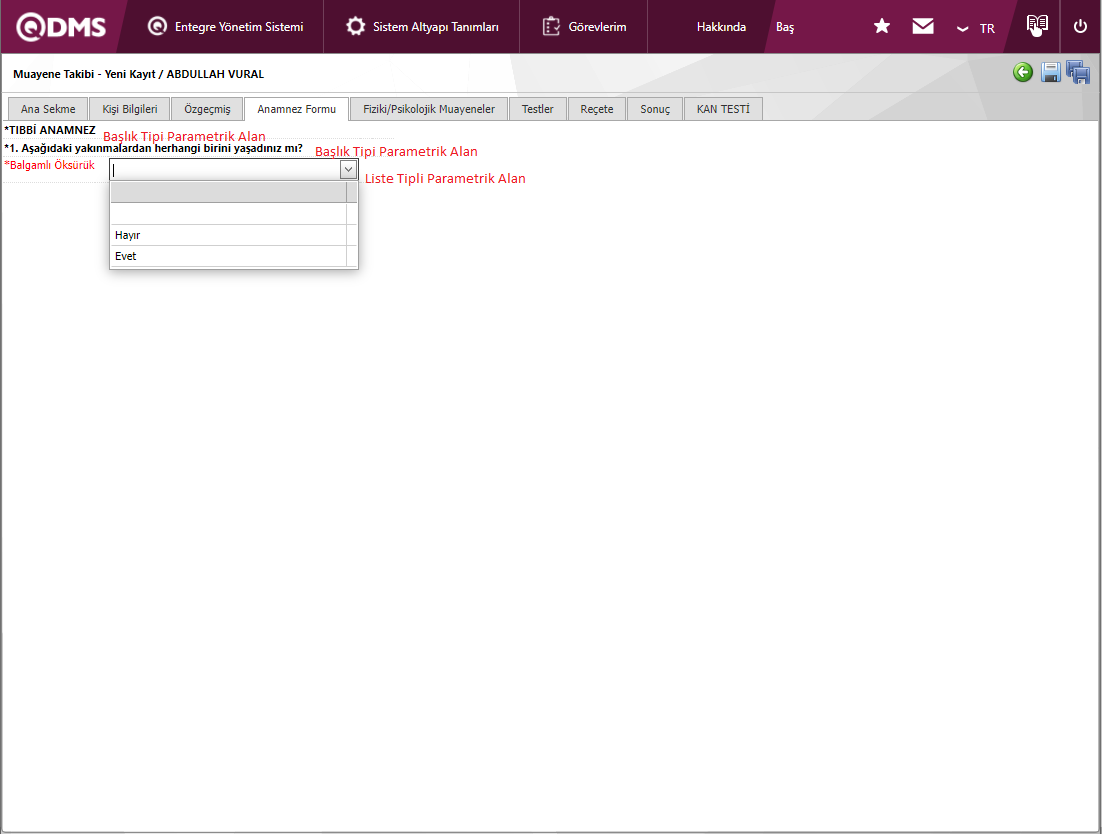Screen dimensions: 1102x834
Task: Open the TR language dropdown
Action: coord(976,28)
